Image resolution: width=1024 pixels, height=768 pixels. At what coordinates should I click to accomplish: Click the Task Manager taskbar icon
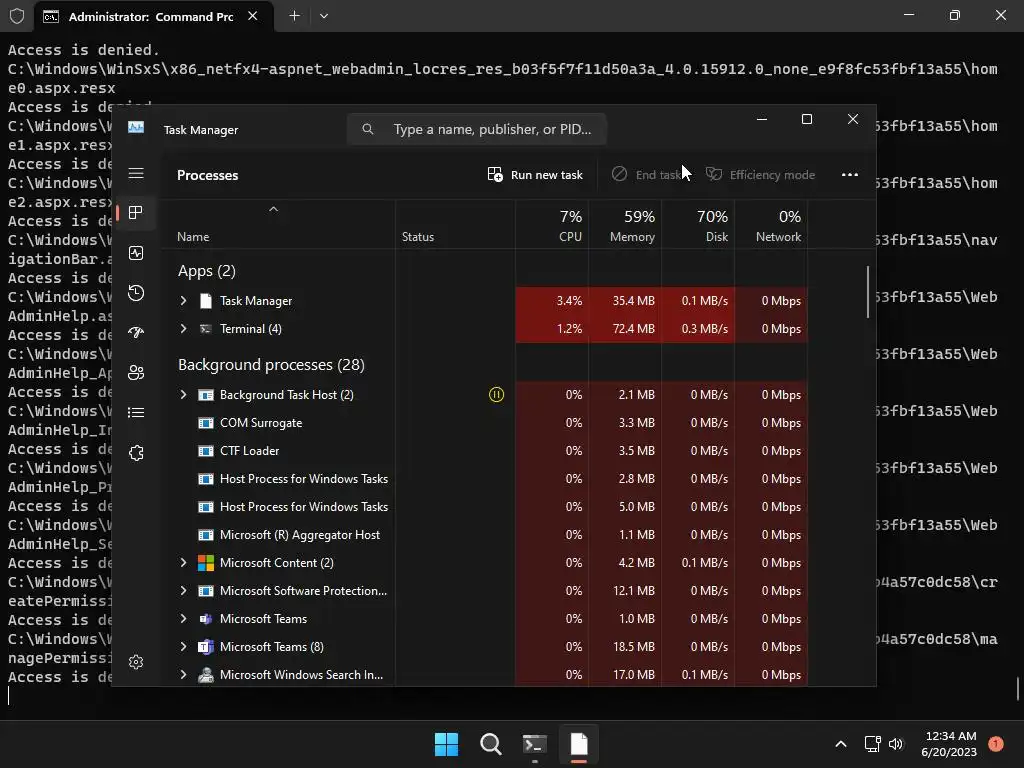(579, 744)
